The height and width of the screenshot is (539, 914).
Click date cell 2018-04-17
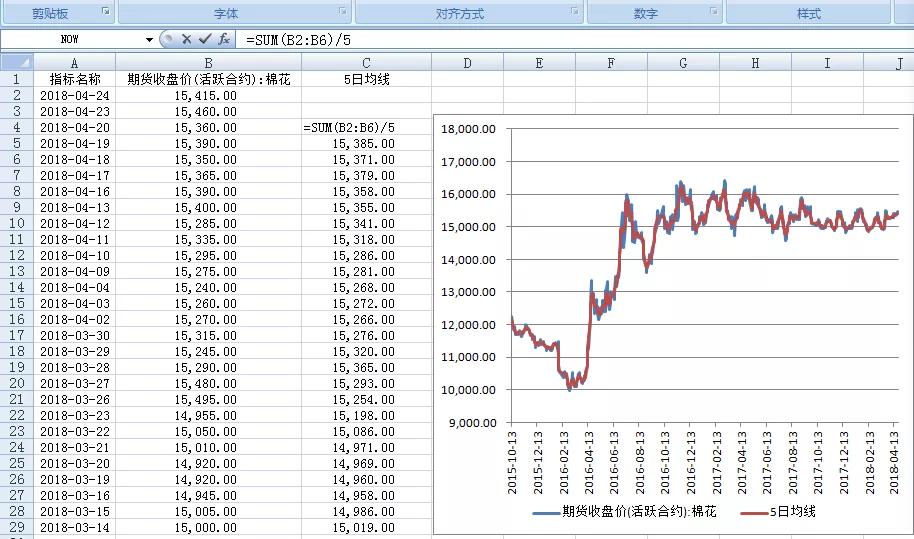[x=75, y=175]
